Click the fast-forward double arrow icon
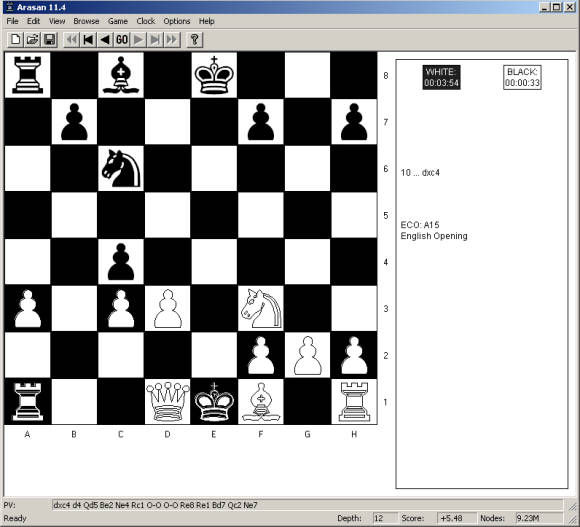The image size is (580, 527). click(172, 40)
